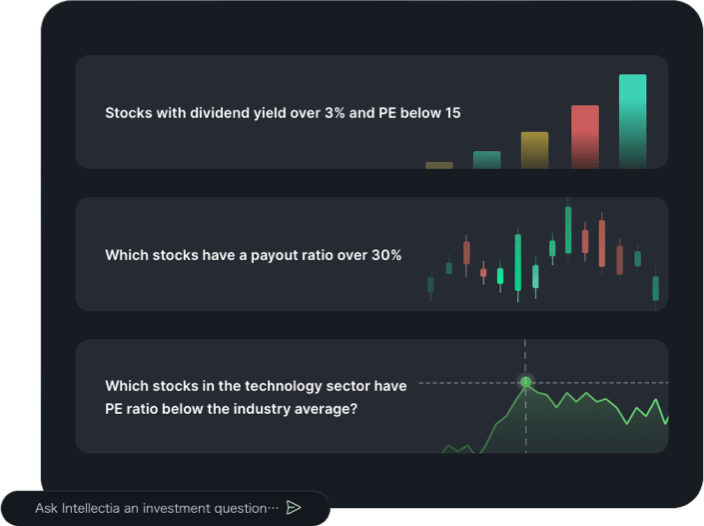This screenshot has height=526, width=704.
Task: Click the tallest red candlestick on the right
Action: coord(602,243)
